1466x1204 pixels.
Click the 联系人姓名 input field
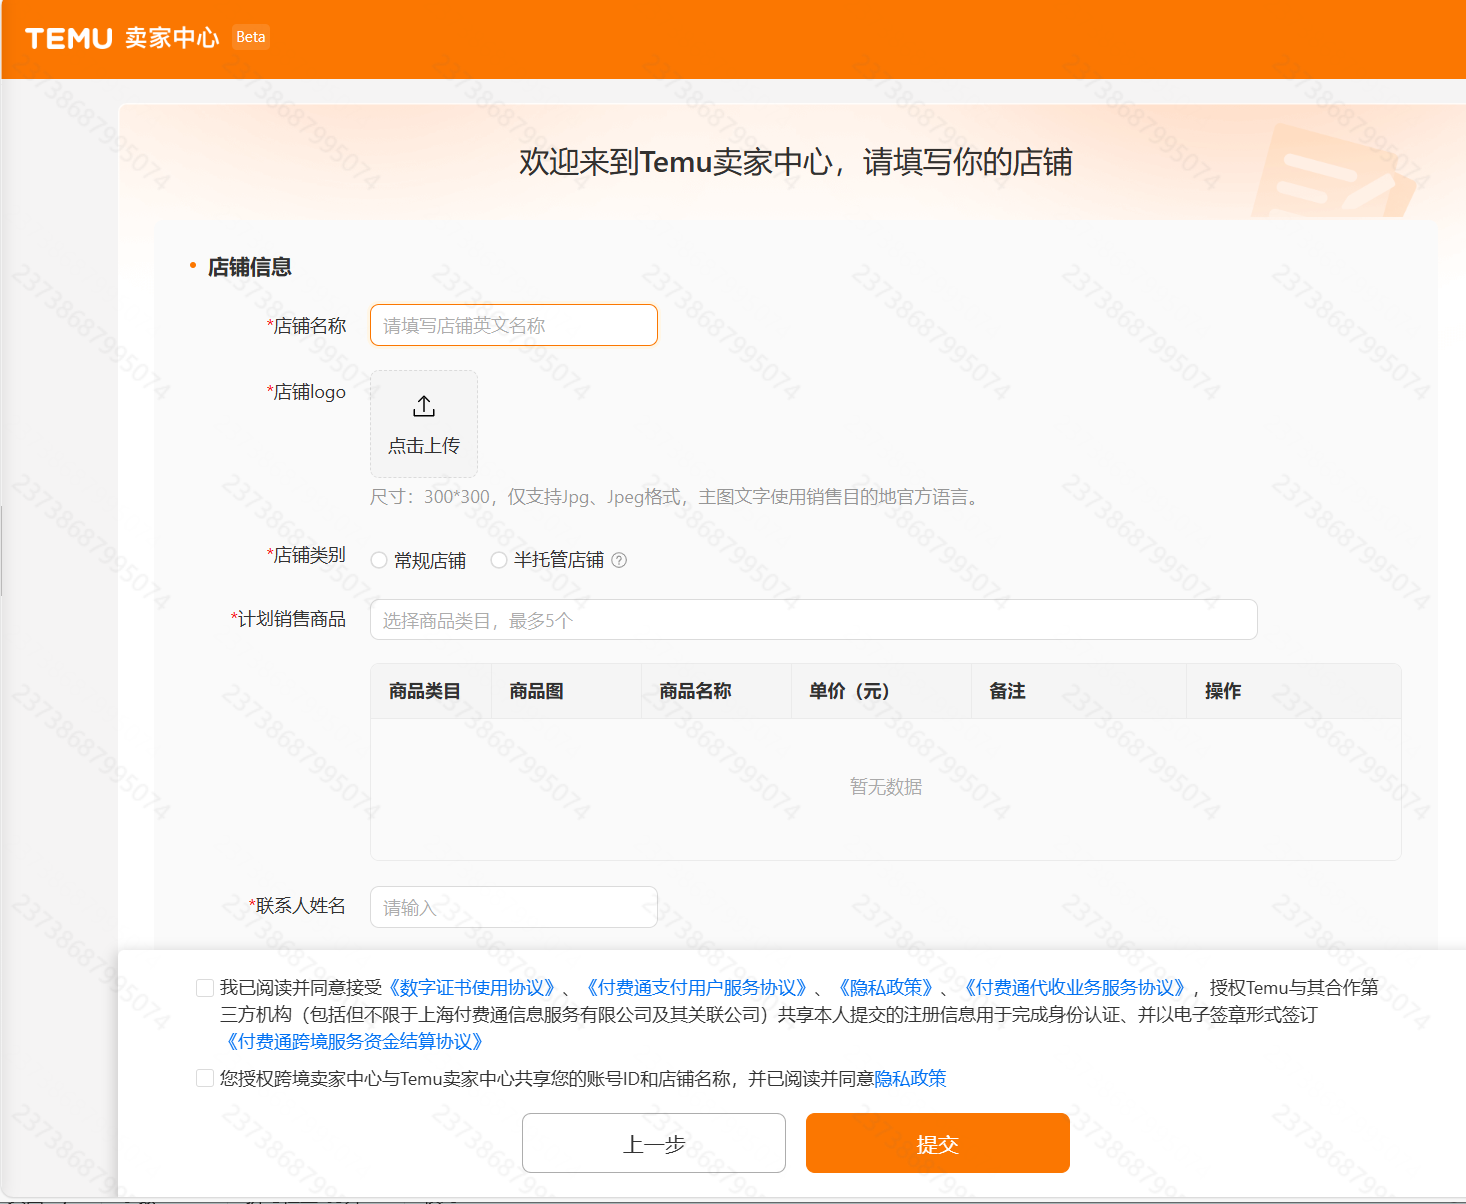[513, 906]
